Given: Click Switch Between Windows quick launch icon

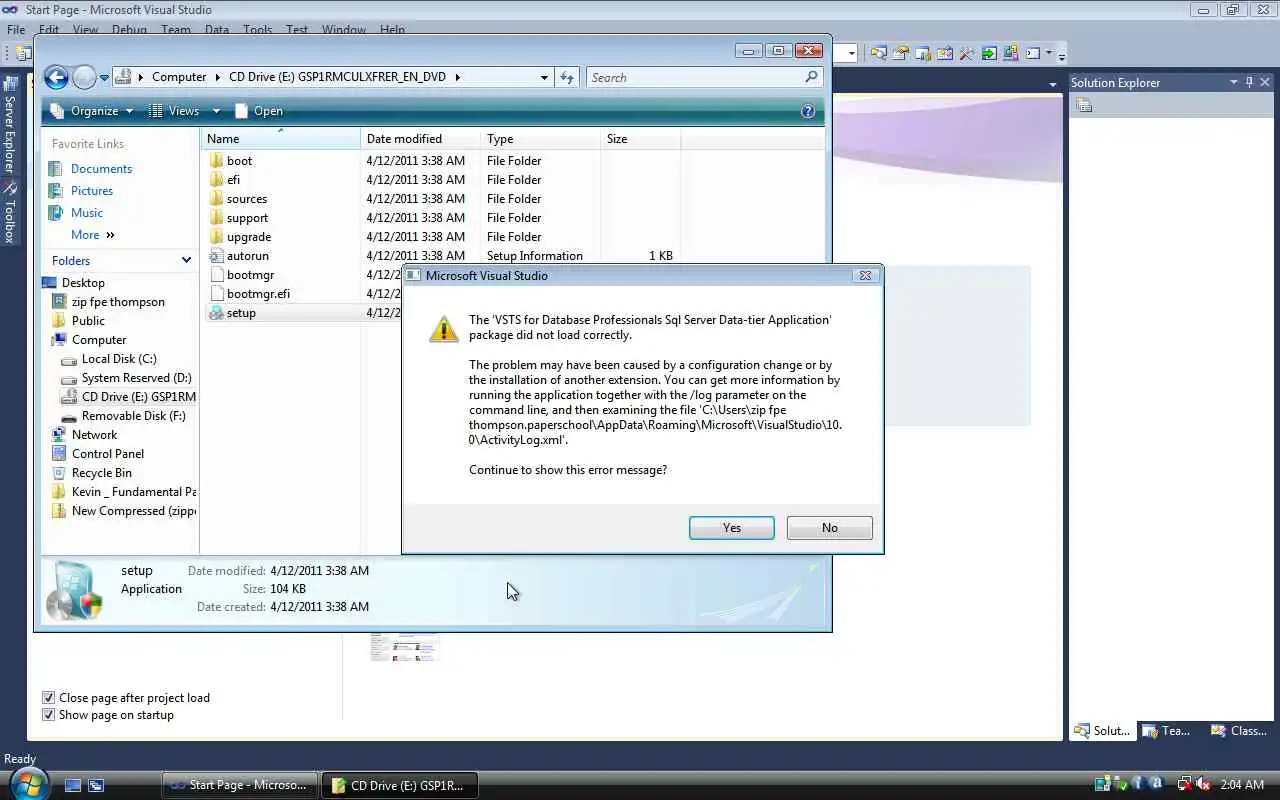Looking at the screenshot, I should 96,786.
